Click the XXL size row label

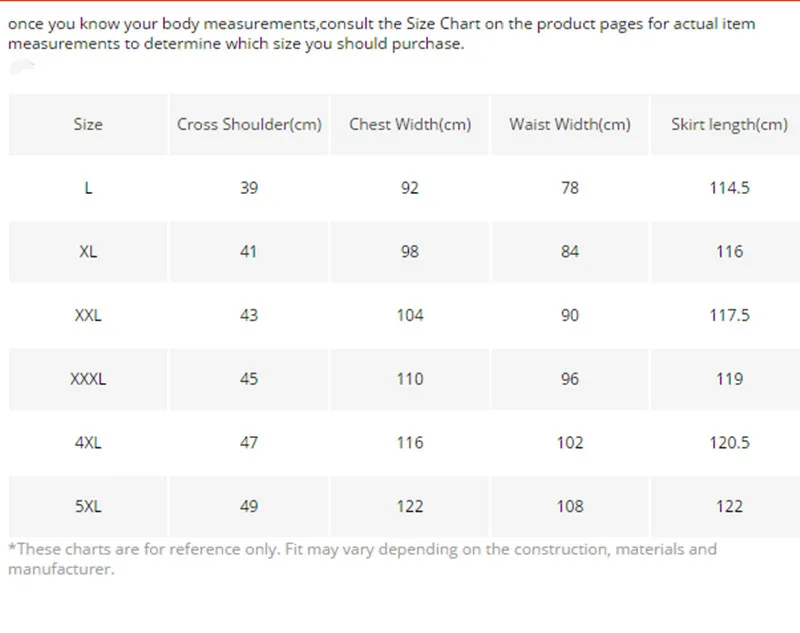[88, 315]
